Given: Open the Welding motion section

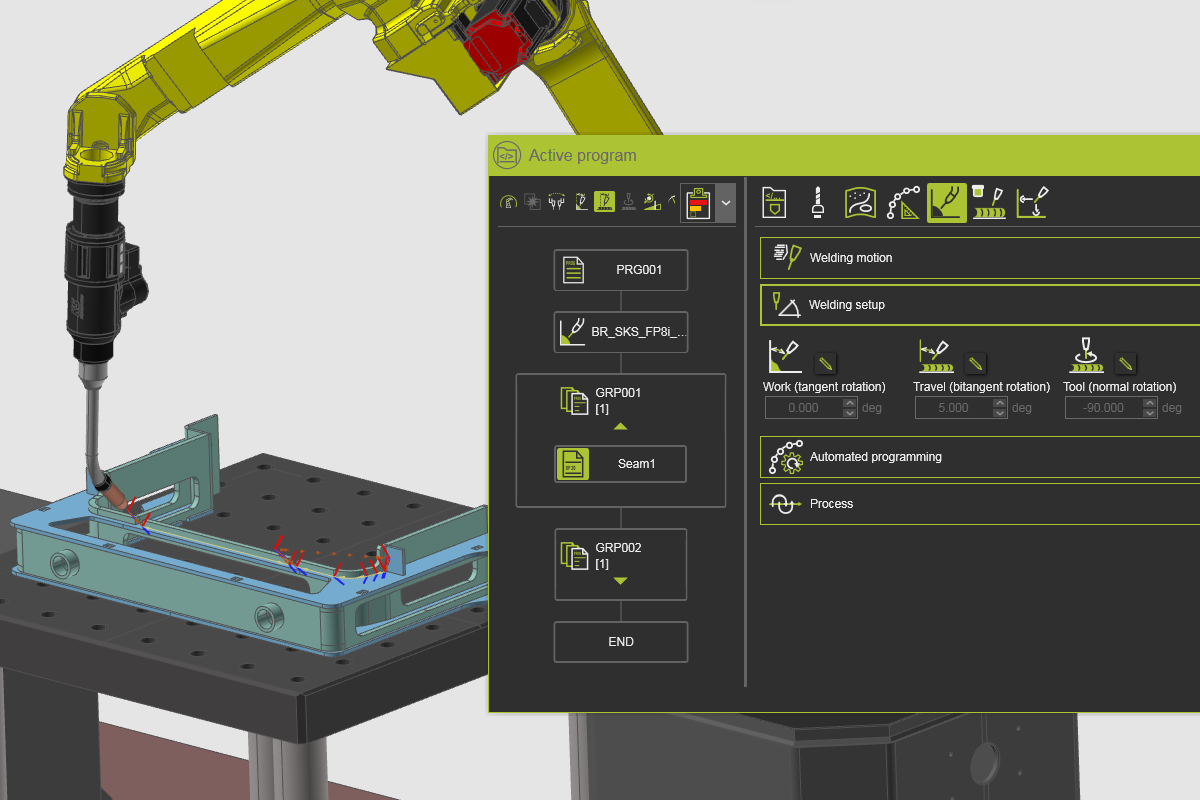Looking at the screenshot, I should (x=850, y=258).
